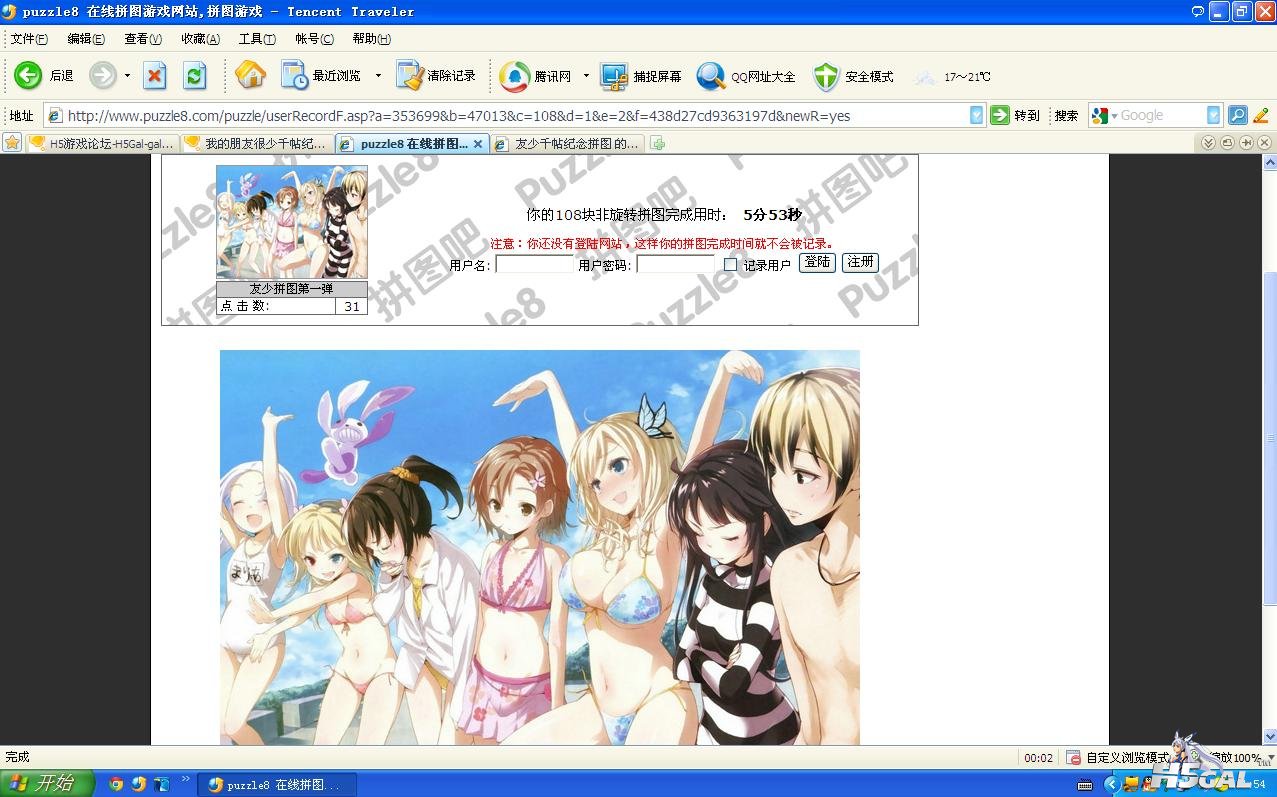Switch to the H5游戏论坛 tab

click(103, 144)
